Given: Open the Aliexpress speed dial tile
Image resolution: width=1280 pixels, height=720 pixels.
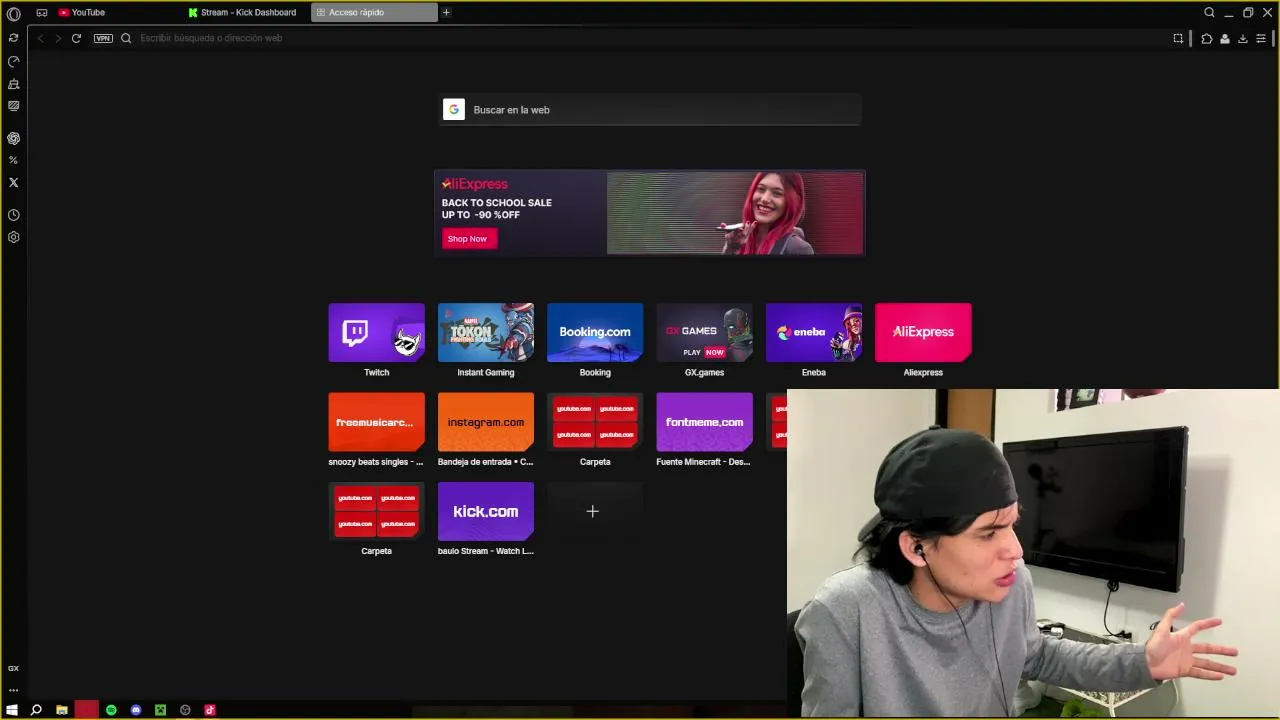Looking at the screenshot, I should [x=923, y=332].
